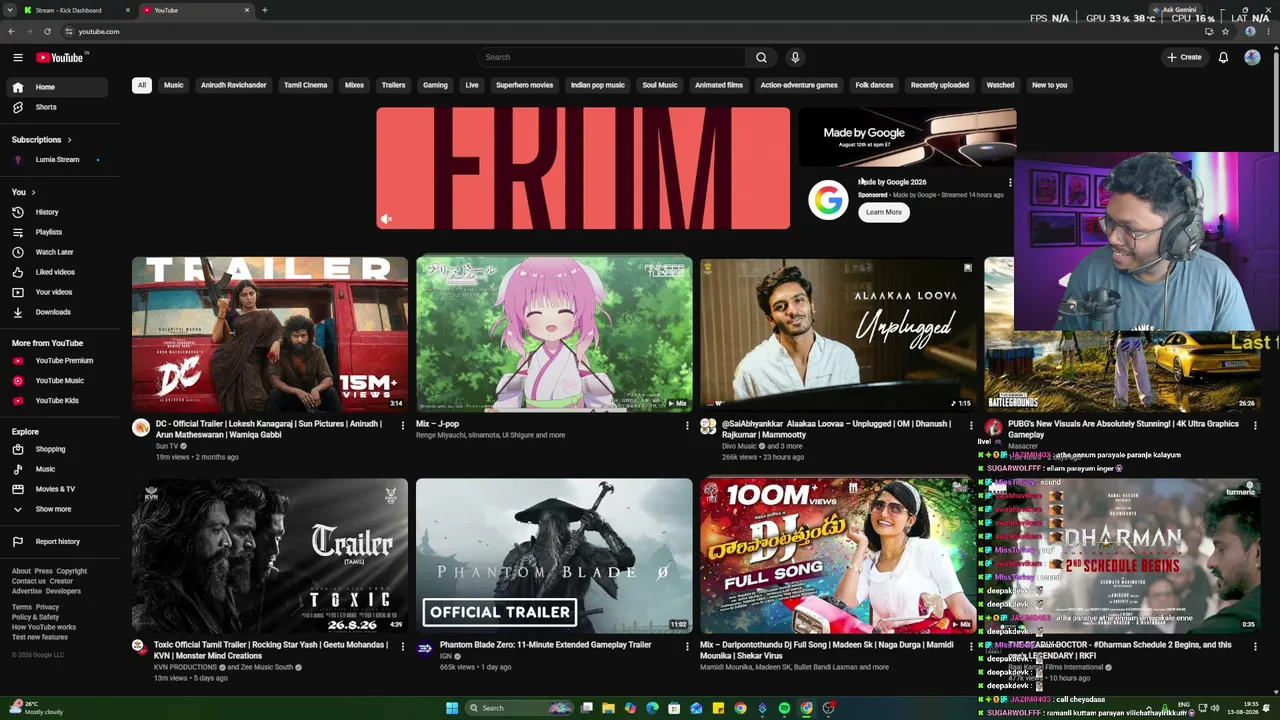Open the notifications bell
Viewport: 1280px width, 720px height.
click(x=1223, y=57)
